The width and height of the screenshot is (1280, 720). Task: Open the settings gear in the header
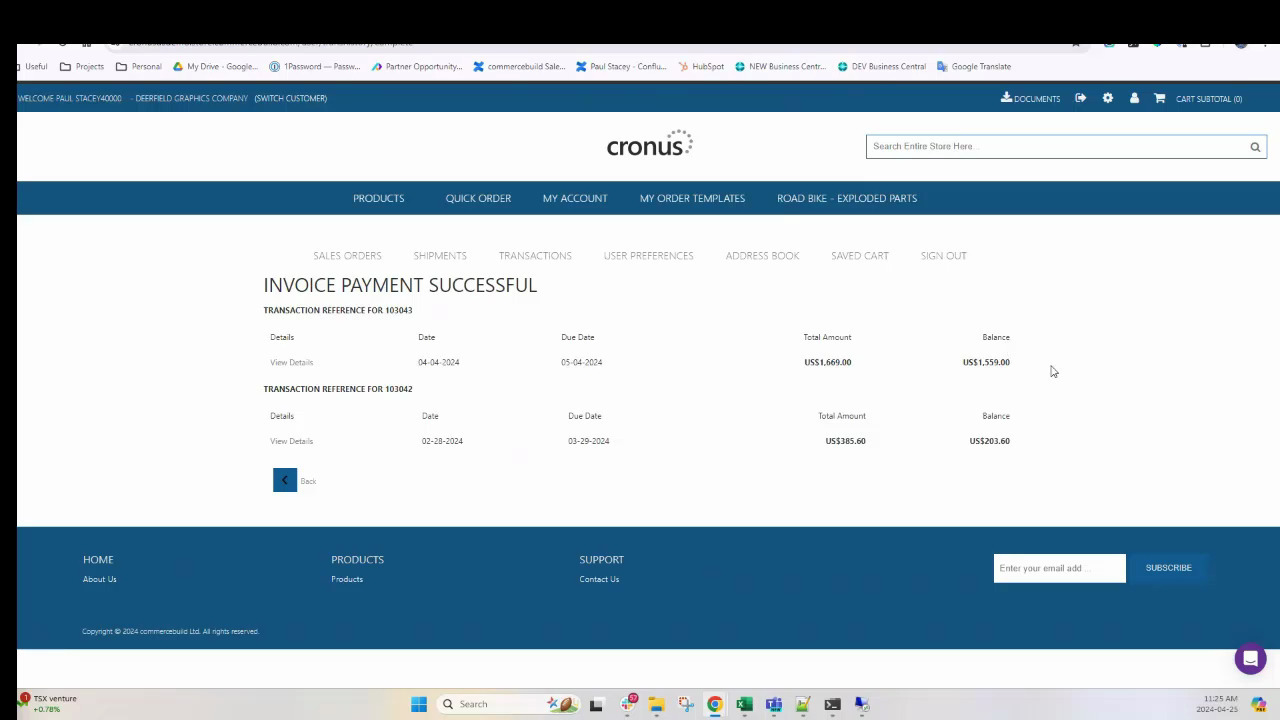point(1107,98)
